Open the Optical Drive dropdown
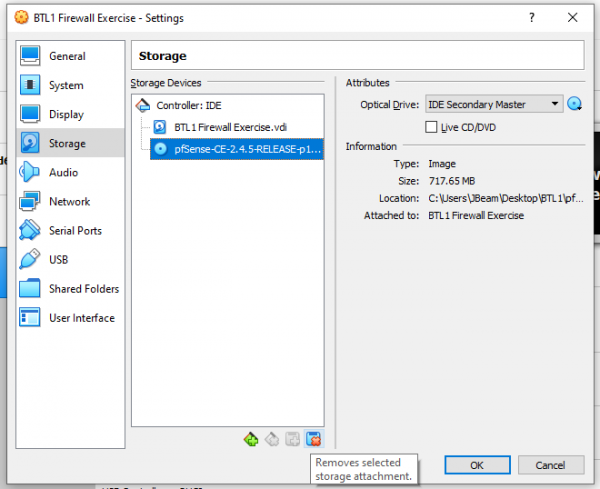Screen dimensions: 600x489 pyautogui.click(x=494, y=104)
